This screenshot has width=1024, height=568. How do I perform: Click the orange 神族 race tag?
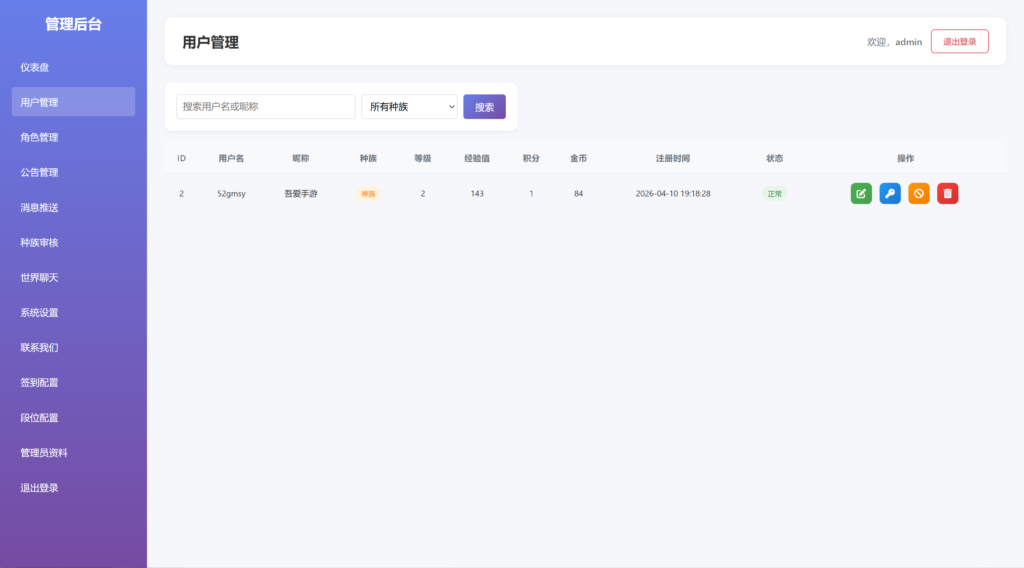(x=368, y=194)
